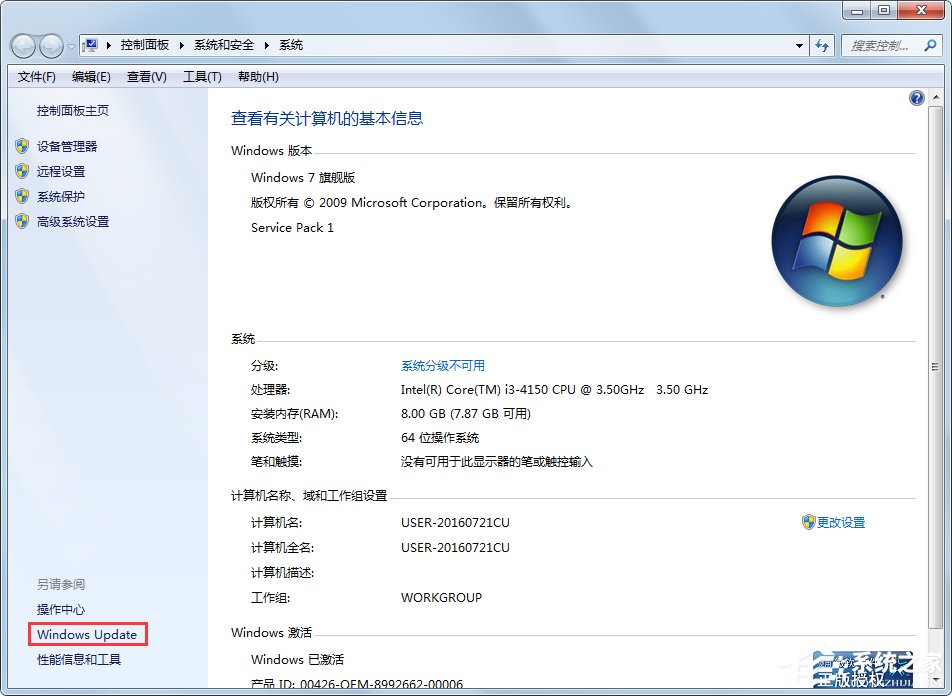Open the 工具 menu
Viewport: 952px width, 696px height.
point(201,76)
